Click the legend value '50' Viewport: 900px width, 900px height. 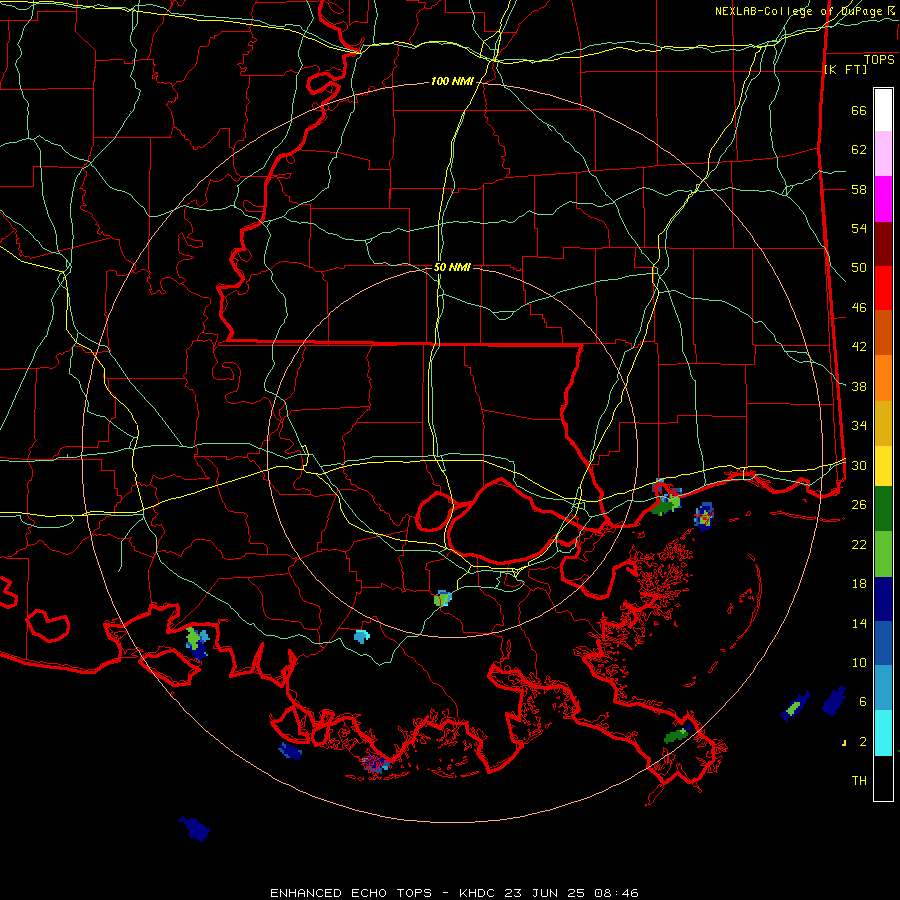859,268
